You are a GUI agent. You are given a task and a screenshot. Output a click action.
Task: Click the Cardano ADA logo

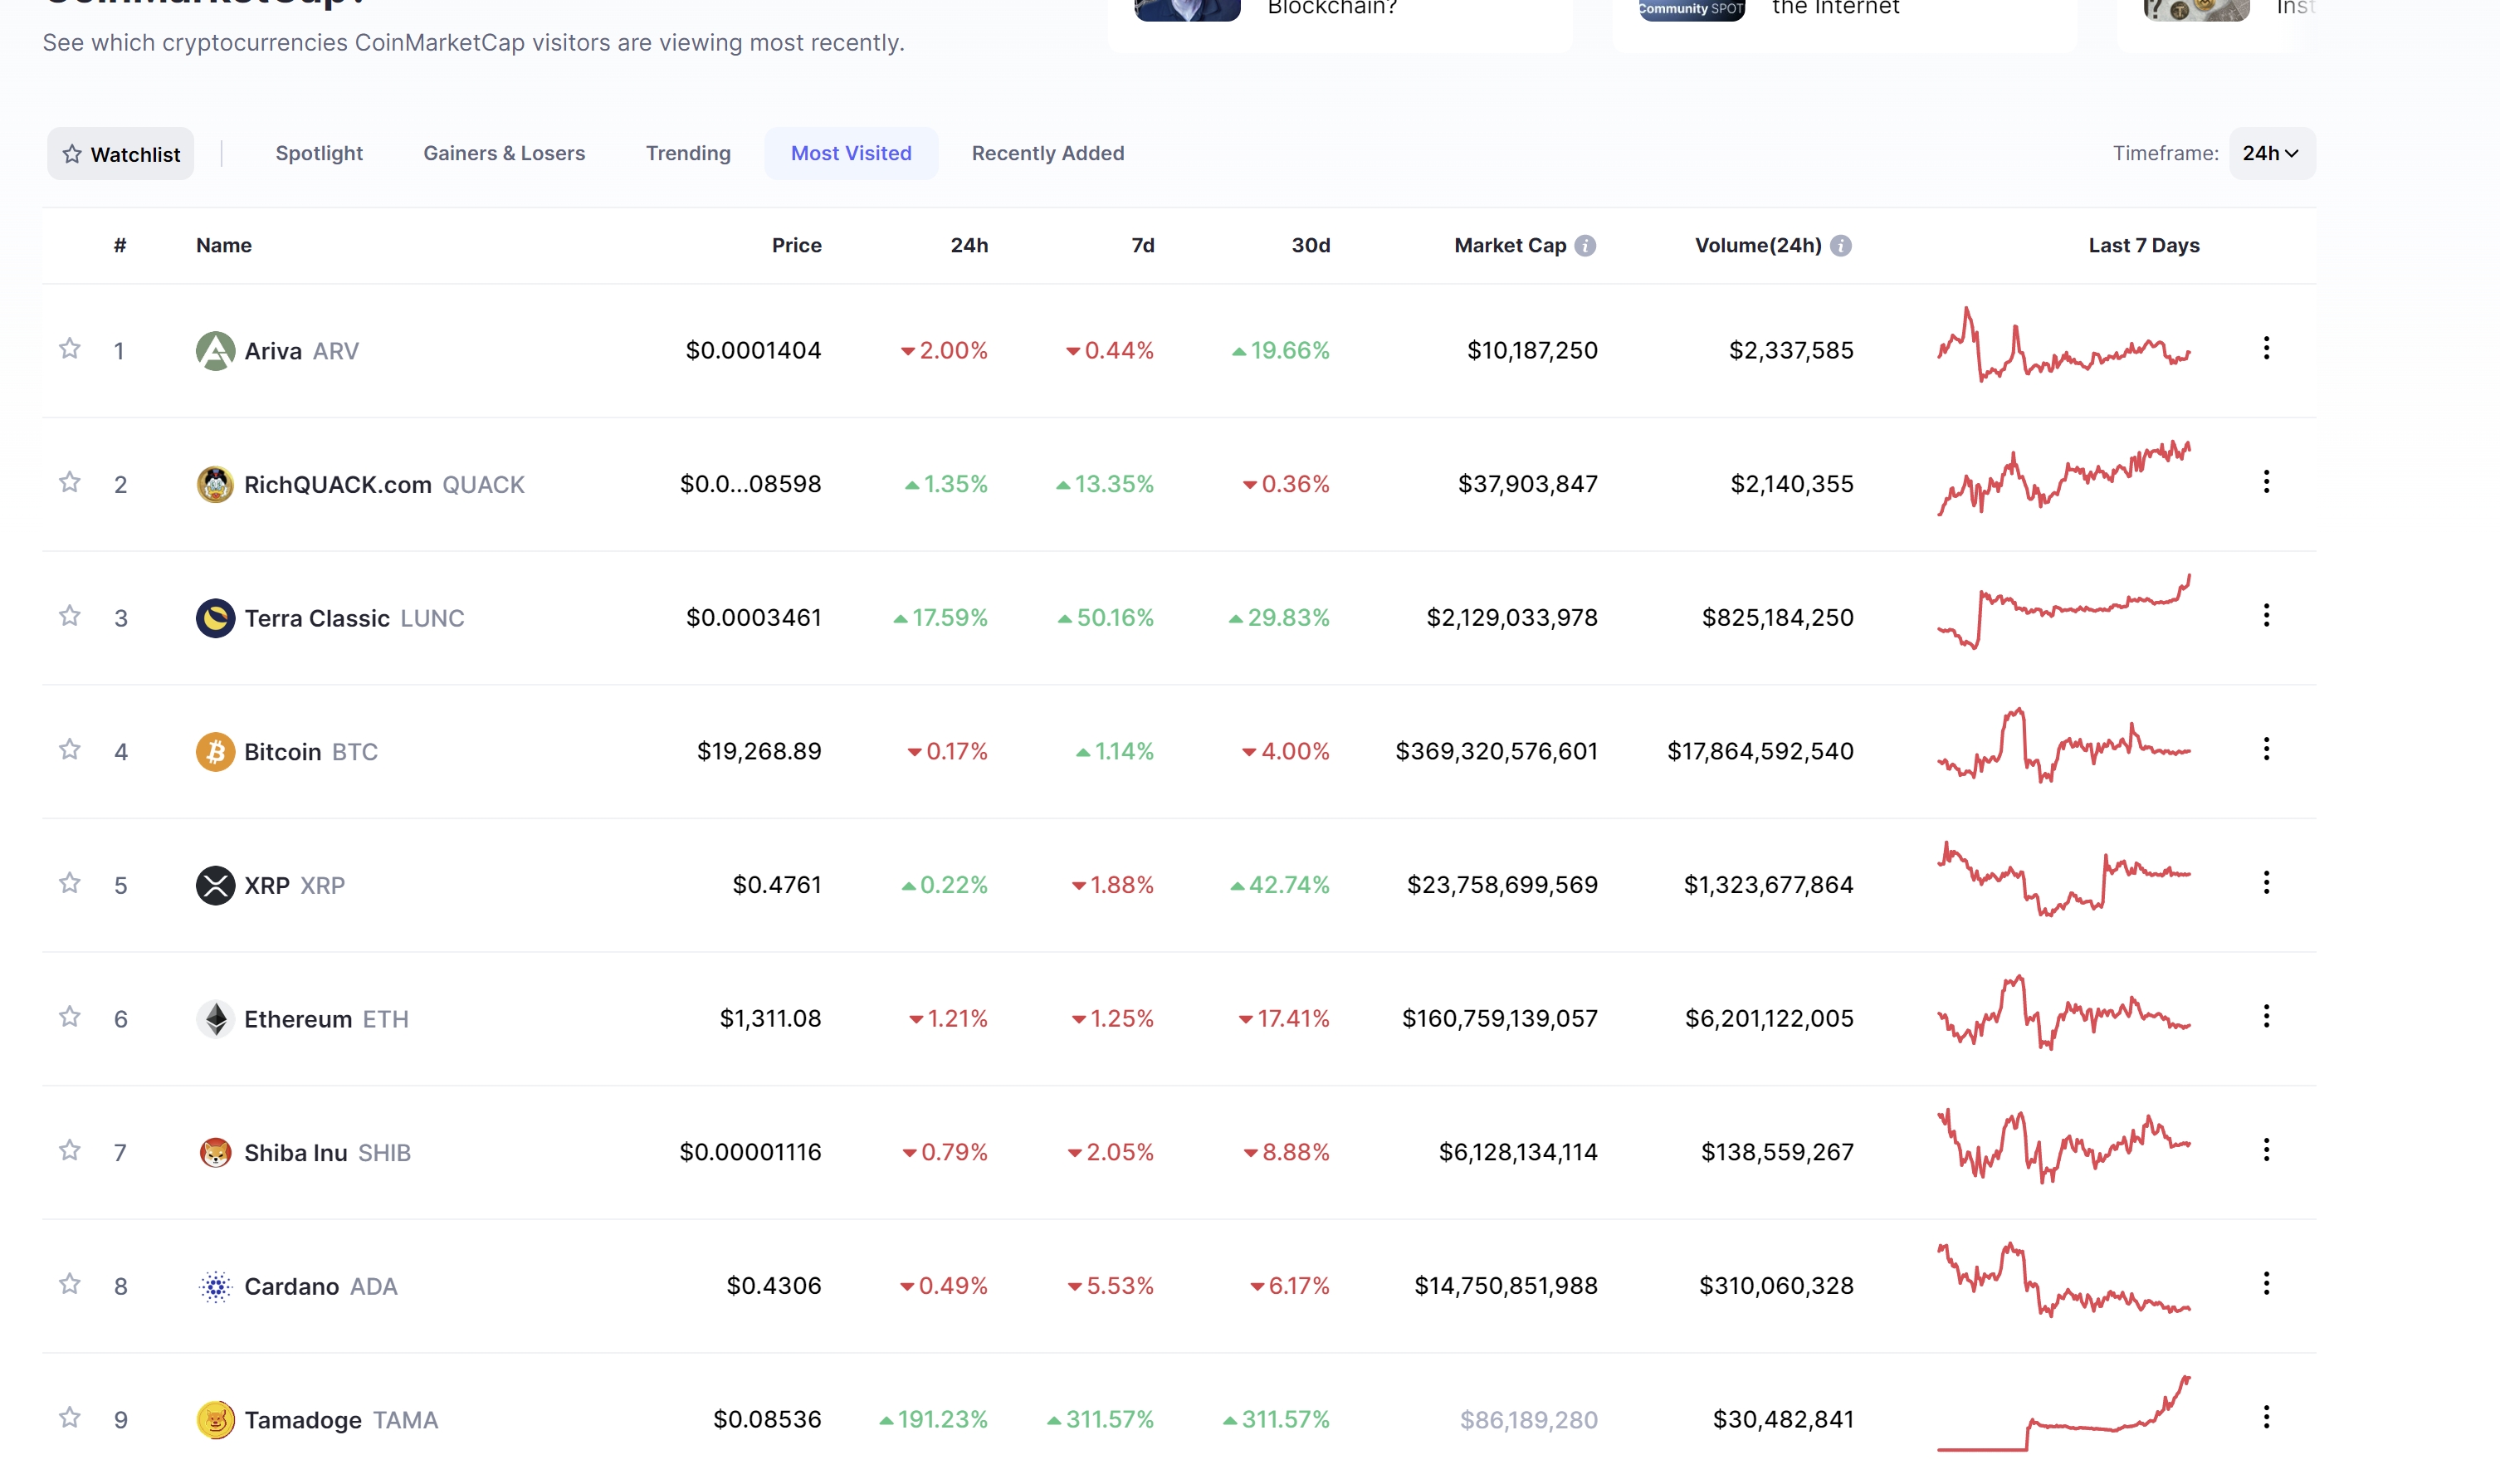tap(215, 1286)
